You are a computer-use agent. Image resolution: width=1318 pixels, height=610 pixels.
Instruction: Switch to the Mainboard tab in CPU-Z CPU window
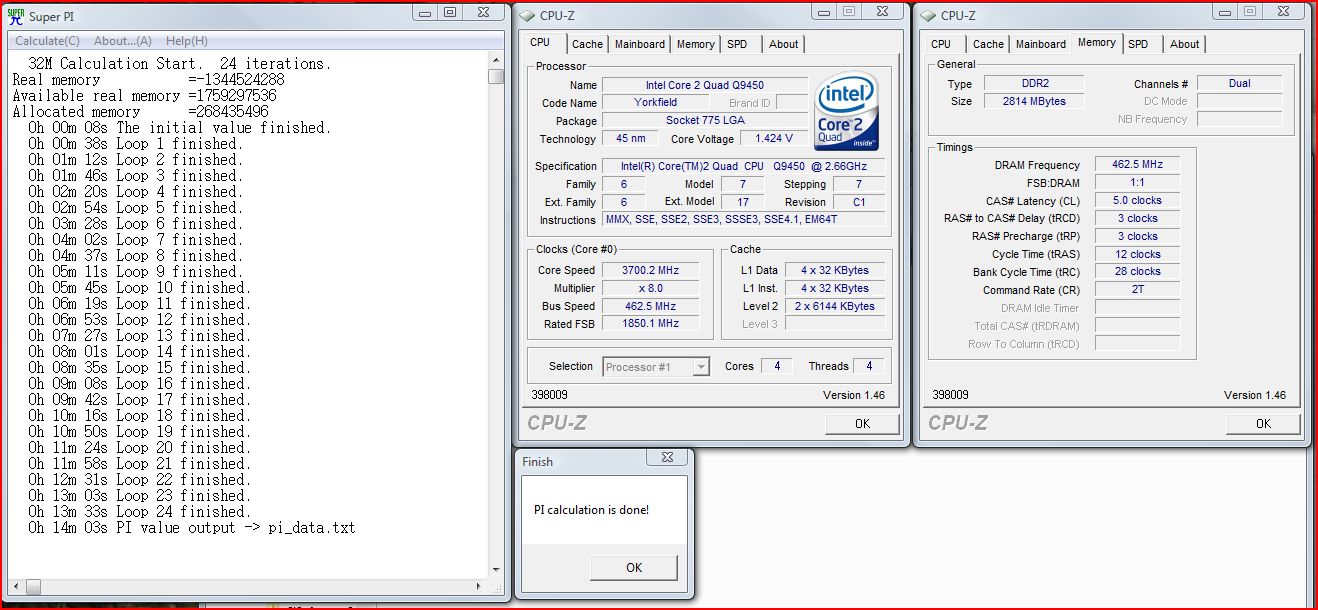[x=640, y=44]
